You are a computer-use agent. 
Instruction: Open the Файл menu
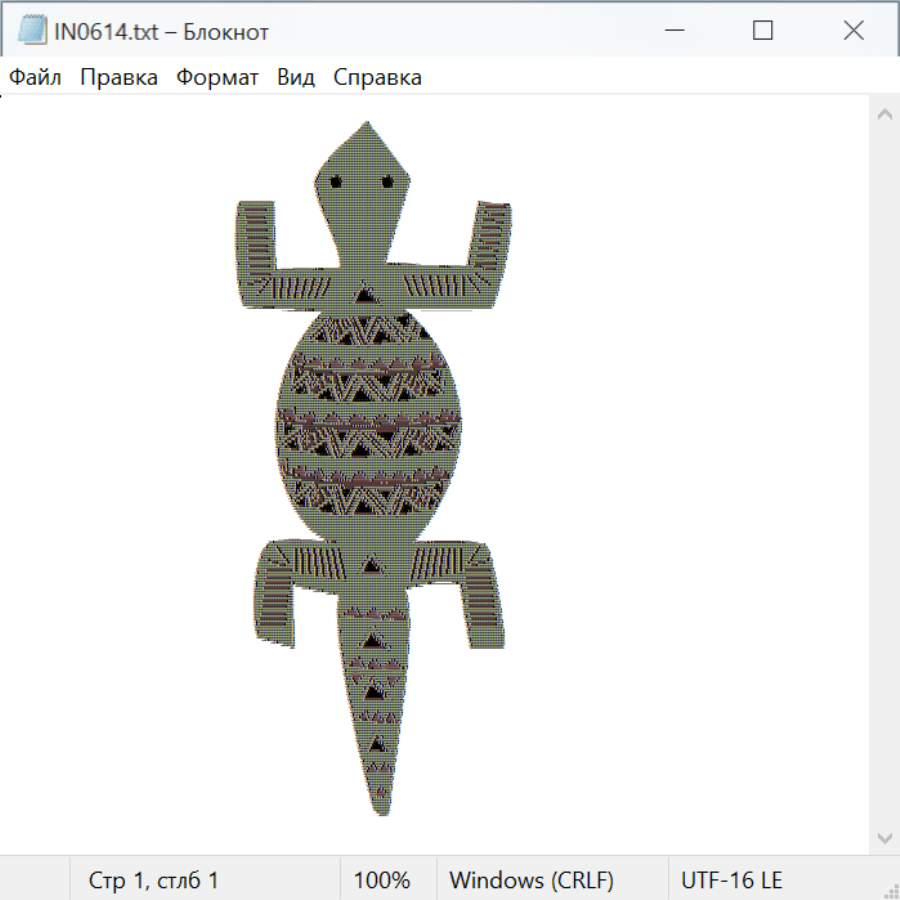pos(35,78)
